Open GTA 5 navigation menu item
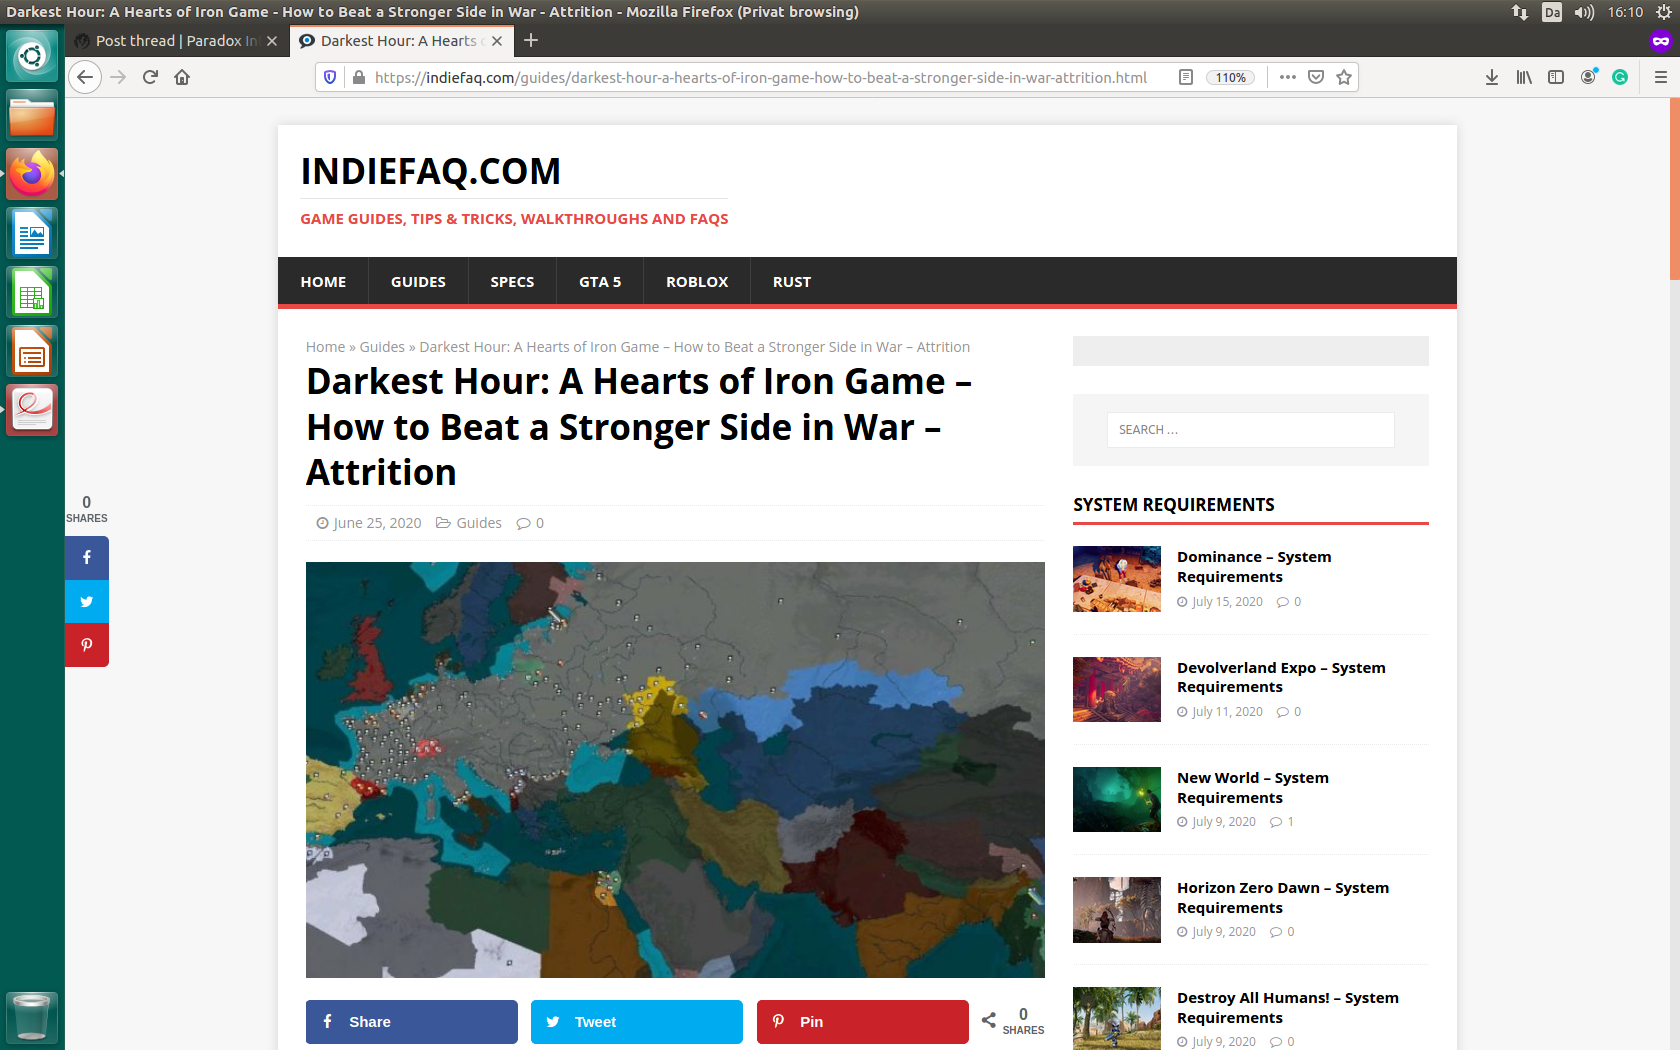 600,282
